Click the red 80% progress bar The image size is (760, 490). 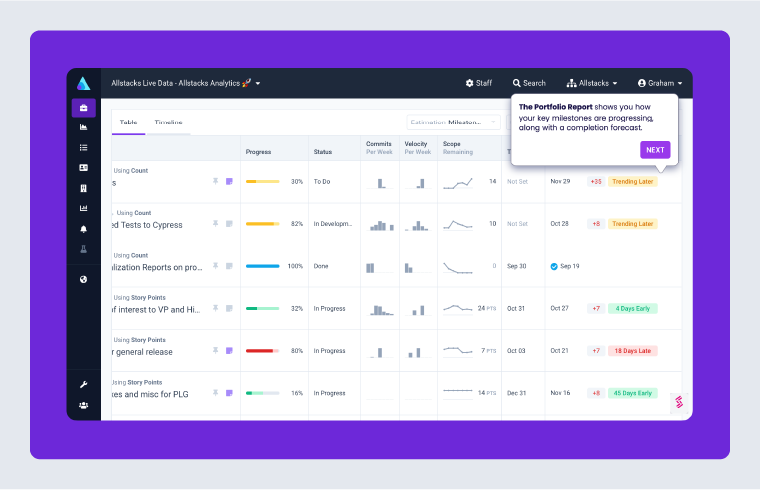click(x=261, y=351)
